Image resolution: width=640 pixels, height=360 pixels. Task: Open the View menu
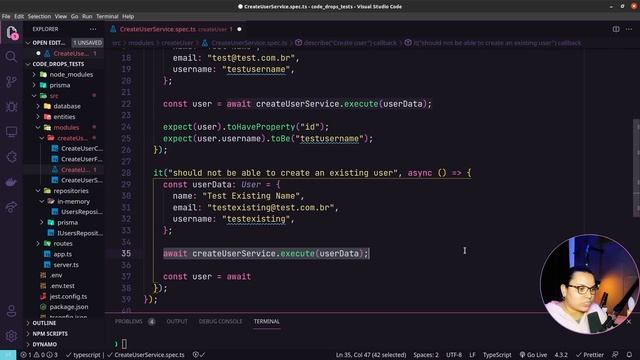click(x=60, y=16)
